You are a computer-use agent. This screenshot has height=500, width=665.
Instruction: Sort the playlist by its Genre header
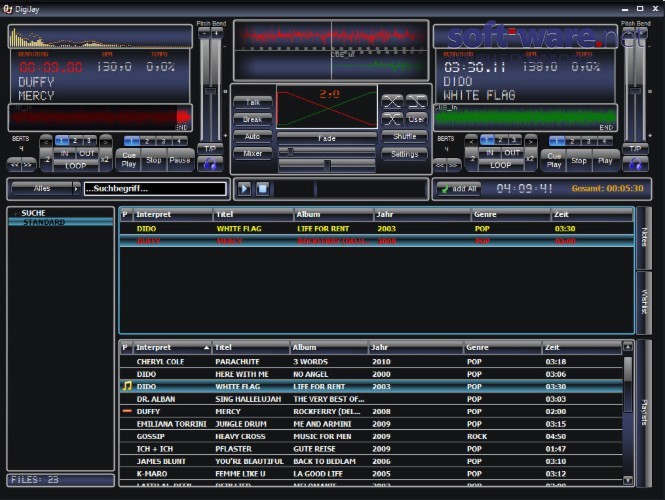click(x=511, y=215)
